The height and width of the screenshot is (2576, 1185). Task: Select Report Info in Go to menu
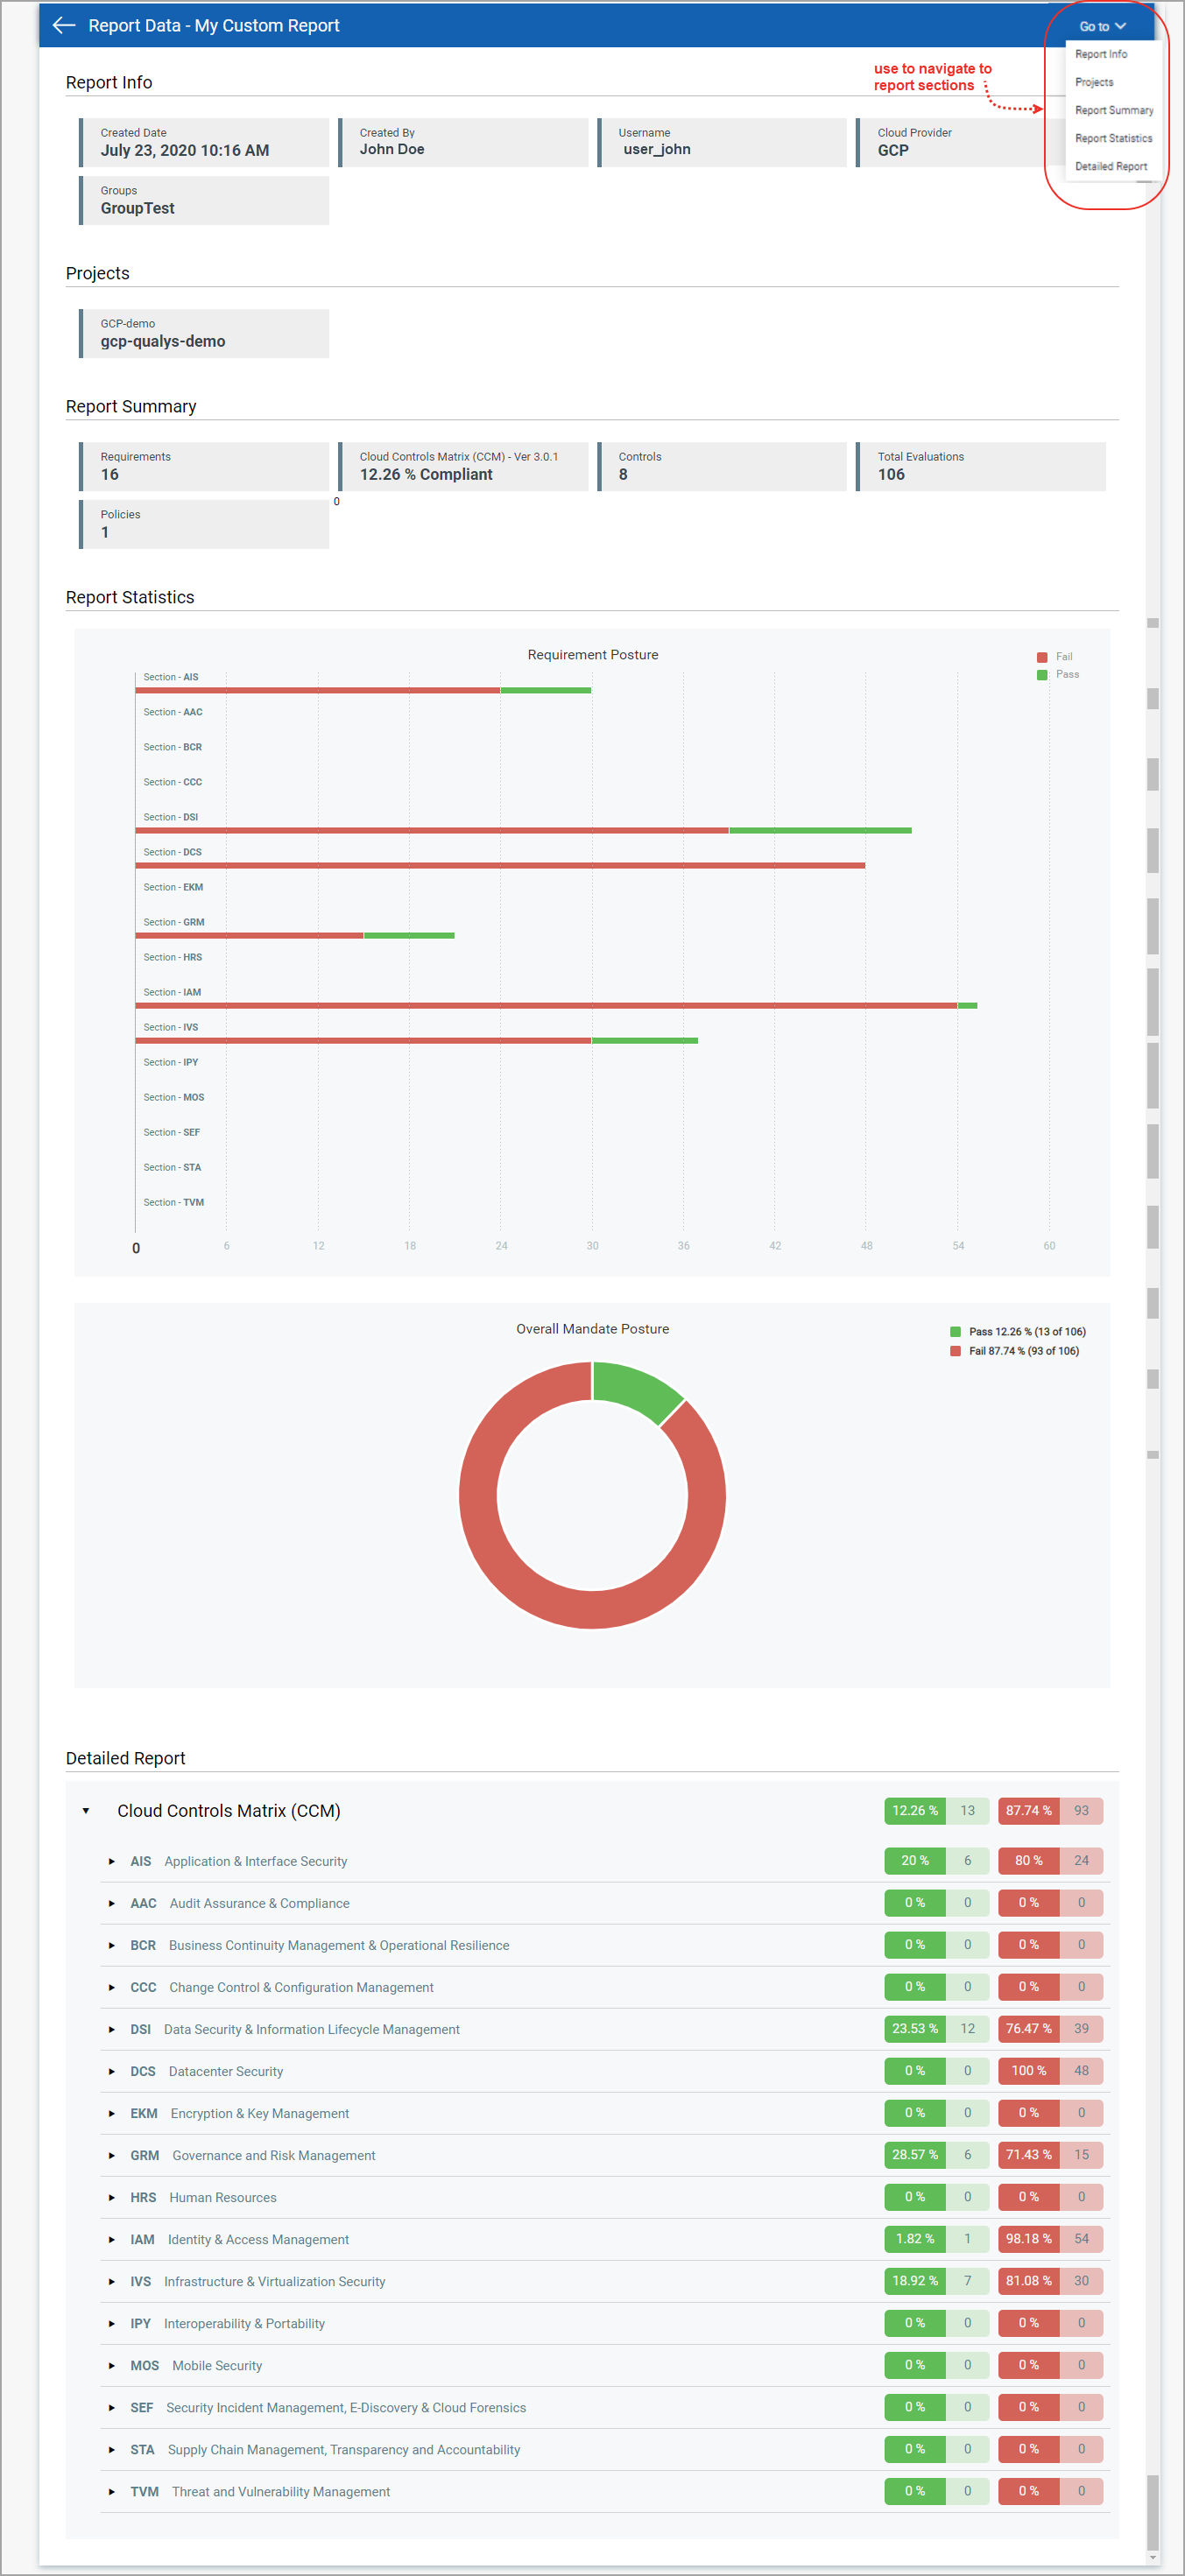point(1101,54)
